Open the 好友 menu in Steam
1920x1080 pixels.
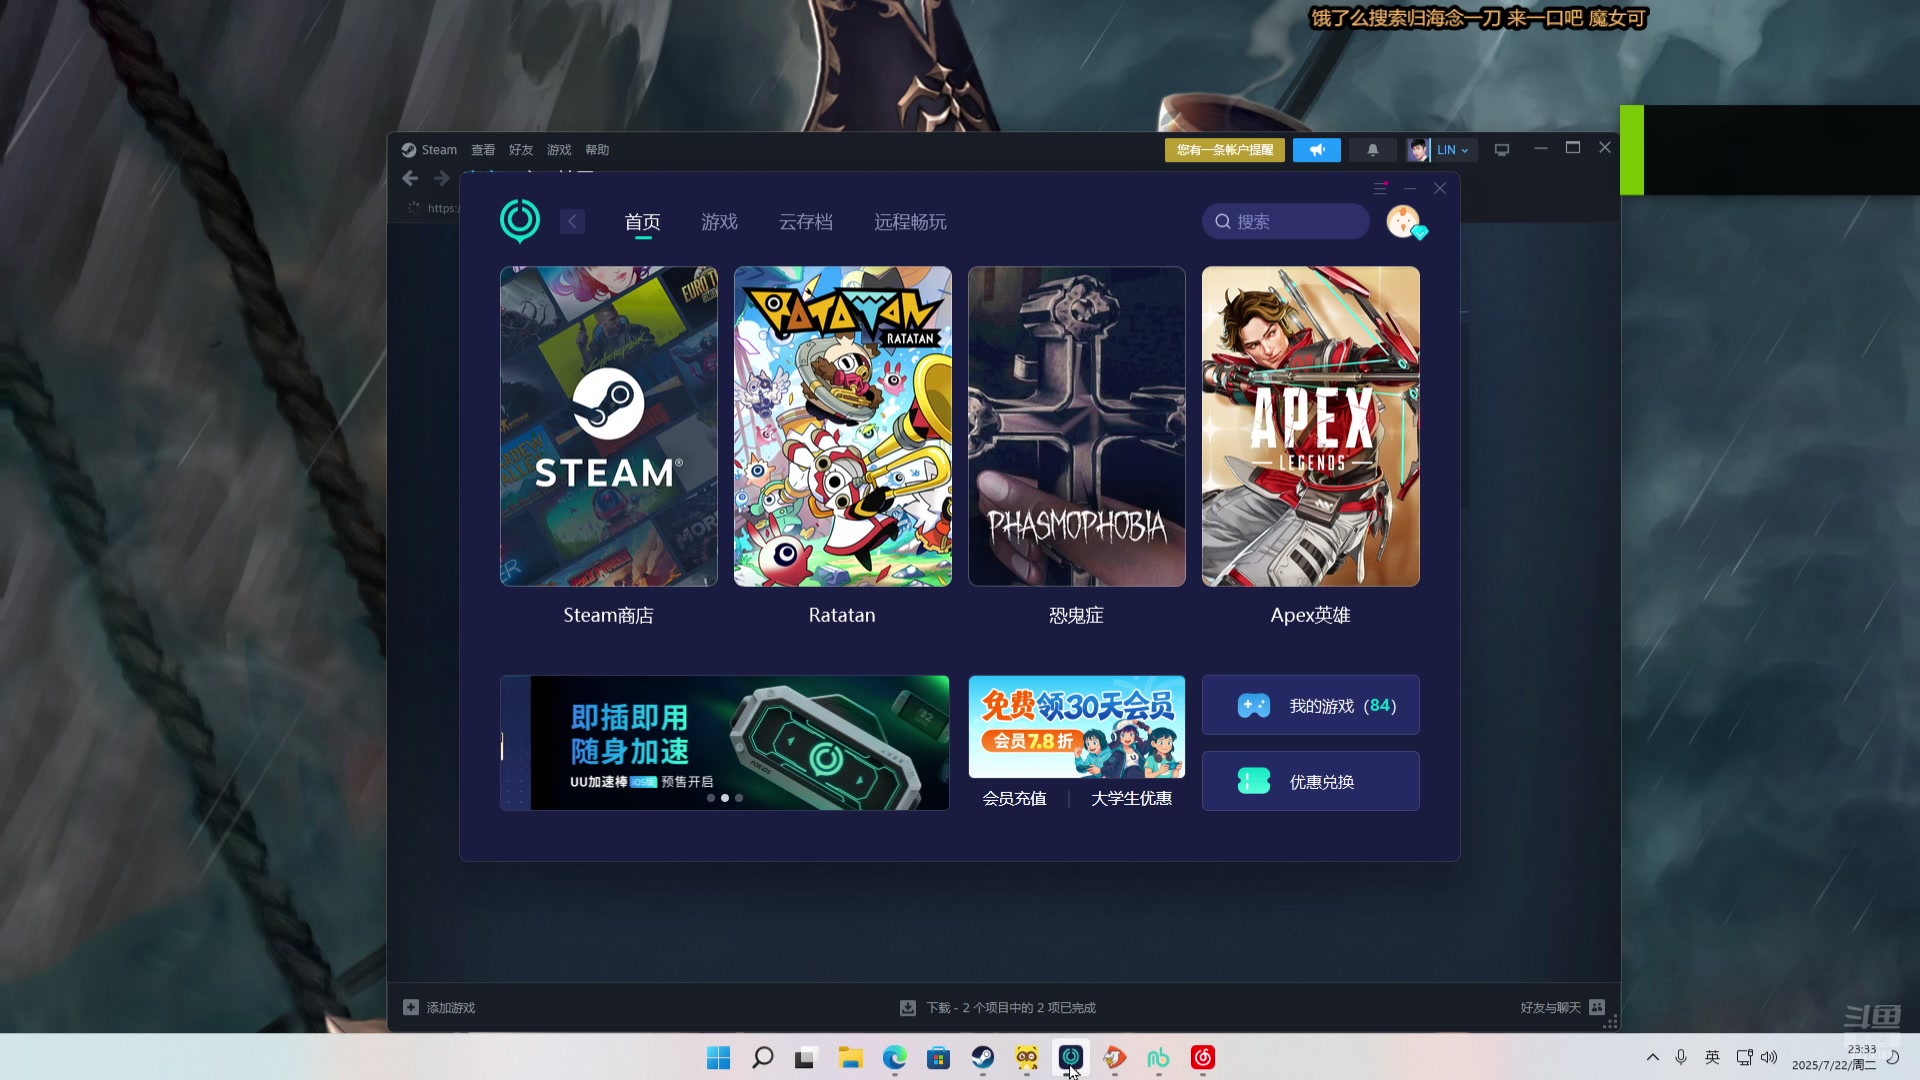coord(521,150)
